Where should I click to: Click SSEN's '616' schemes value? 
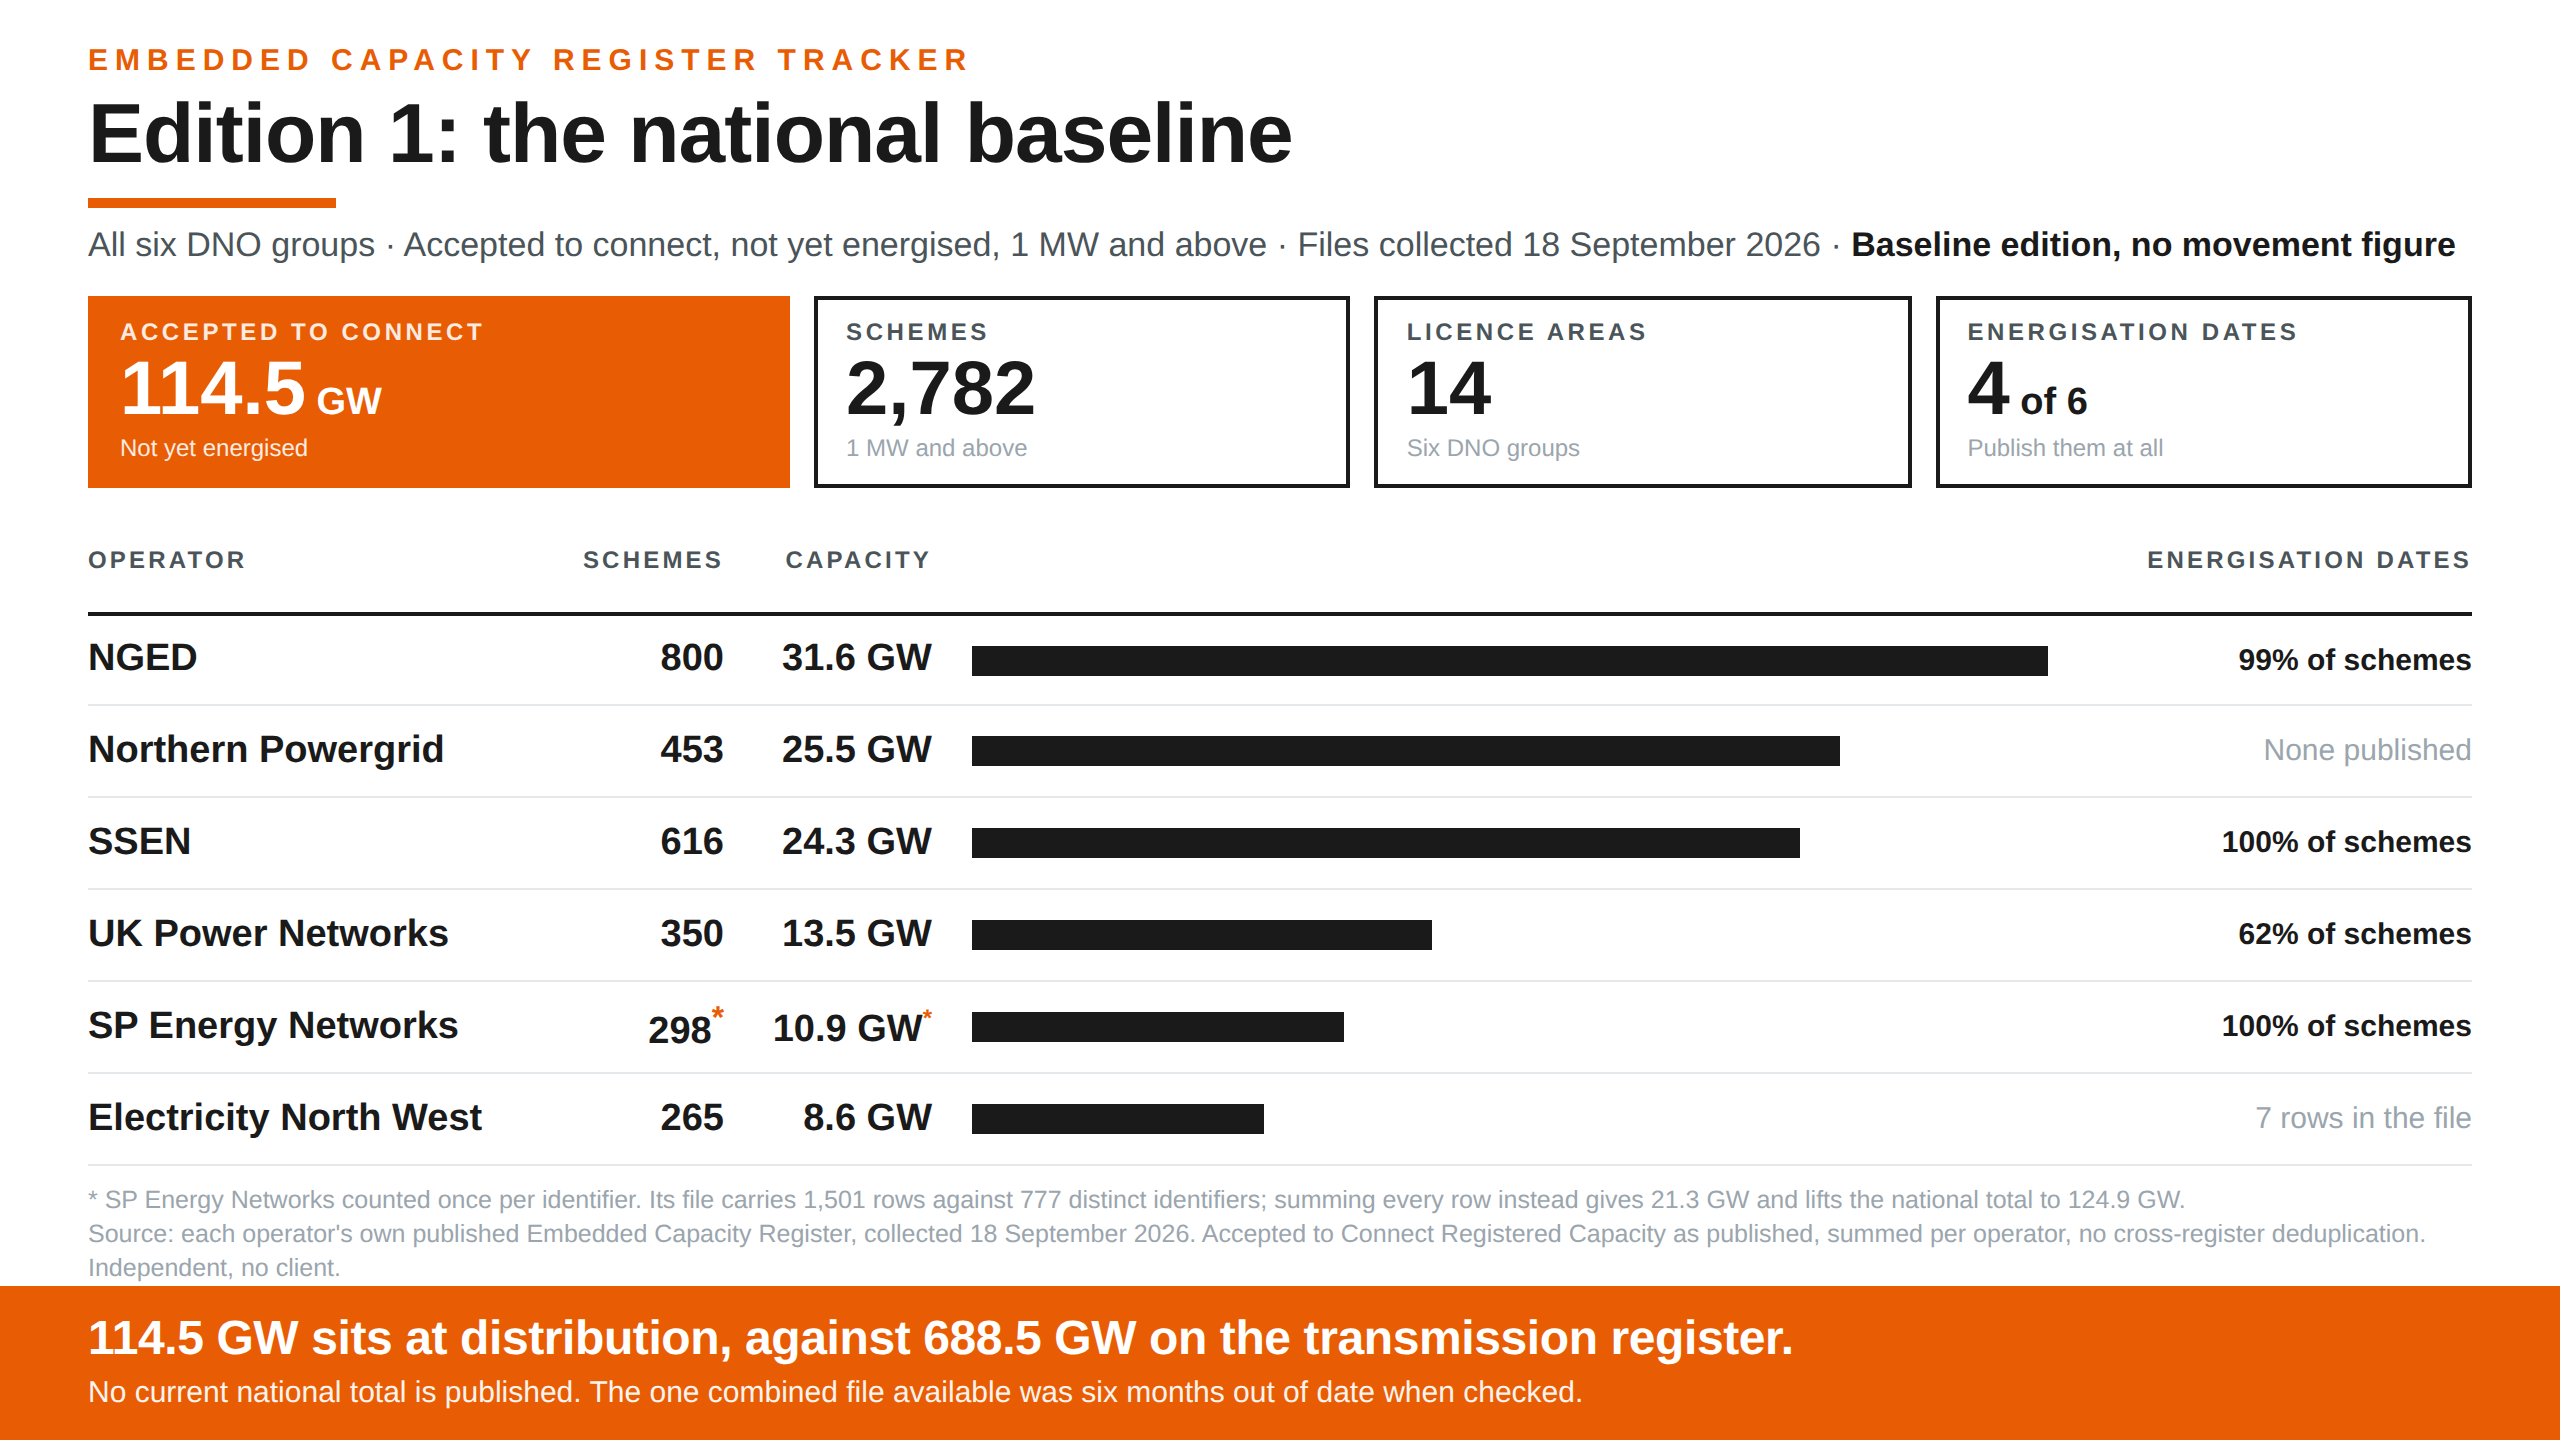692,842
